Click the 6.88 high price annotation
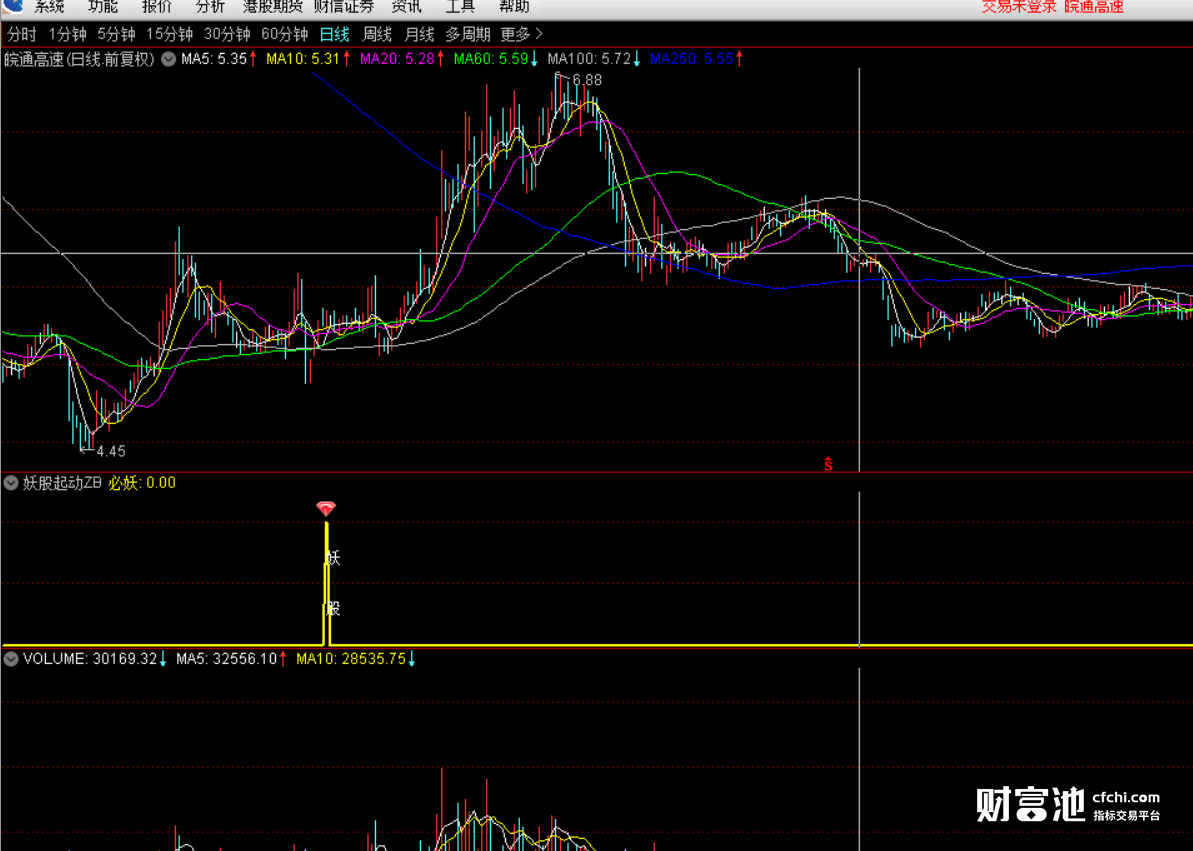Screen dimensions: 1193x851 (x=587, y=80)
